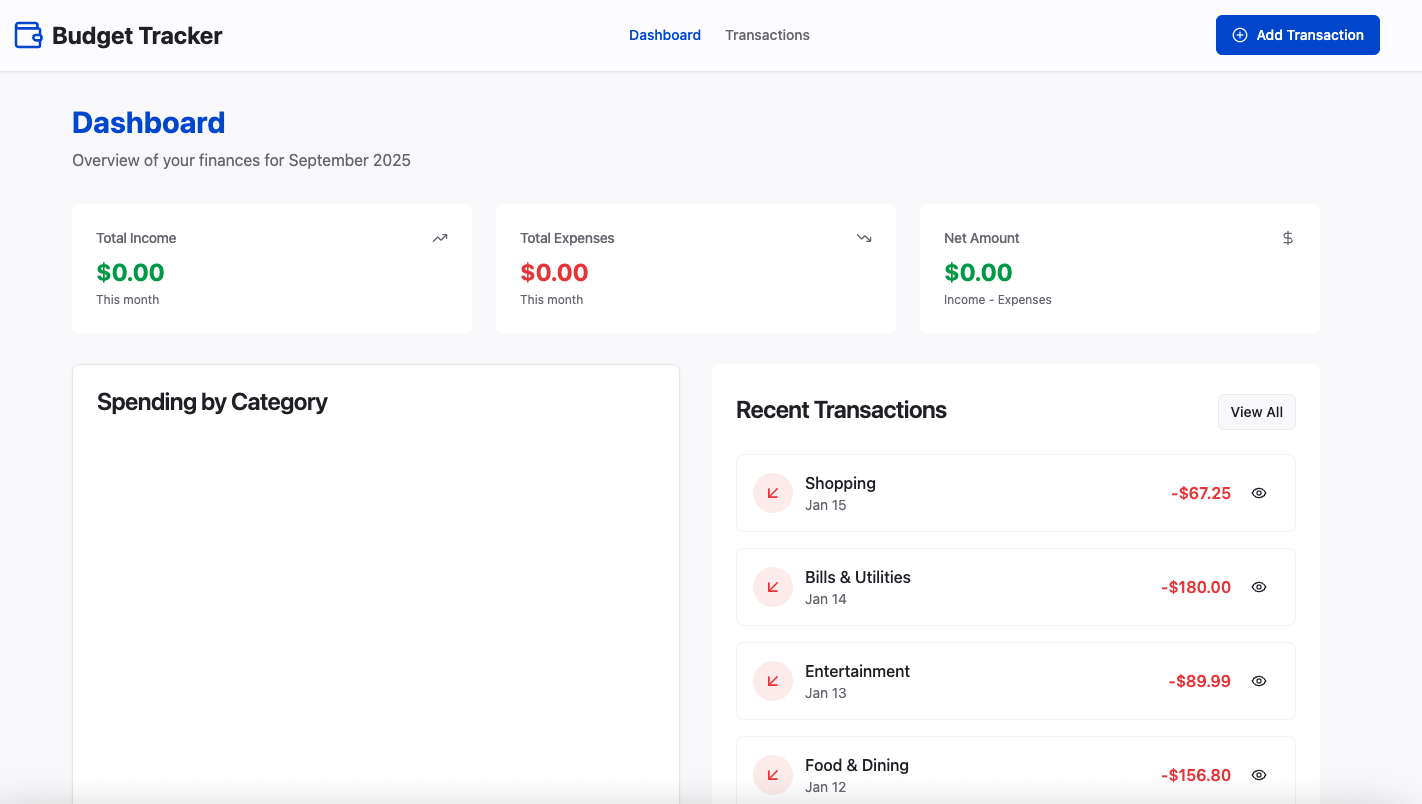Click the trending-up icon on Total Income card
Image resolution: width=1422 pixels, height=804 pixels.
click(x=439, y=237)
